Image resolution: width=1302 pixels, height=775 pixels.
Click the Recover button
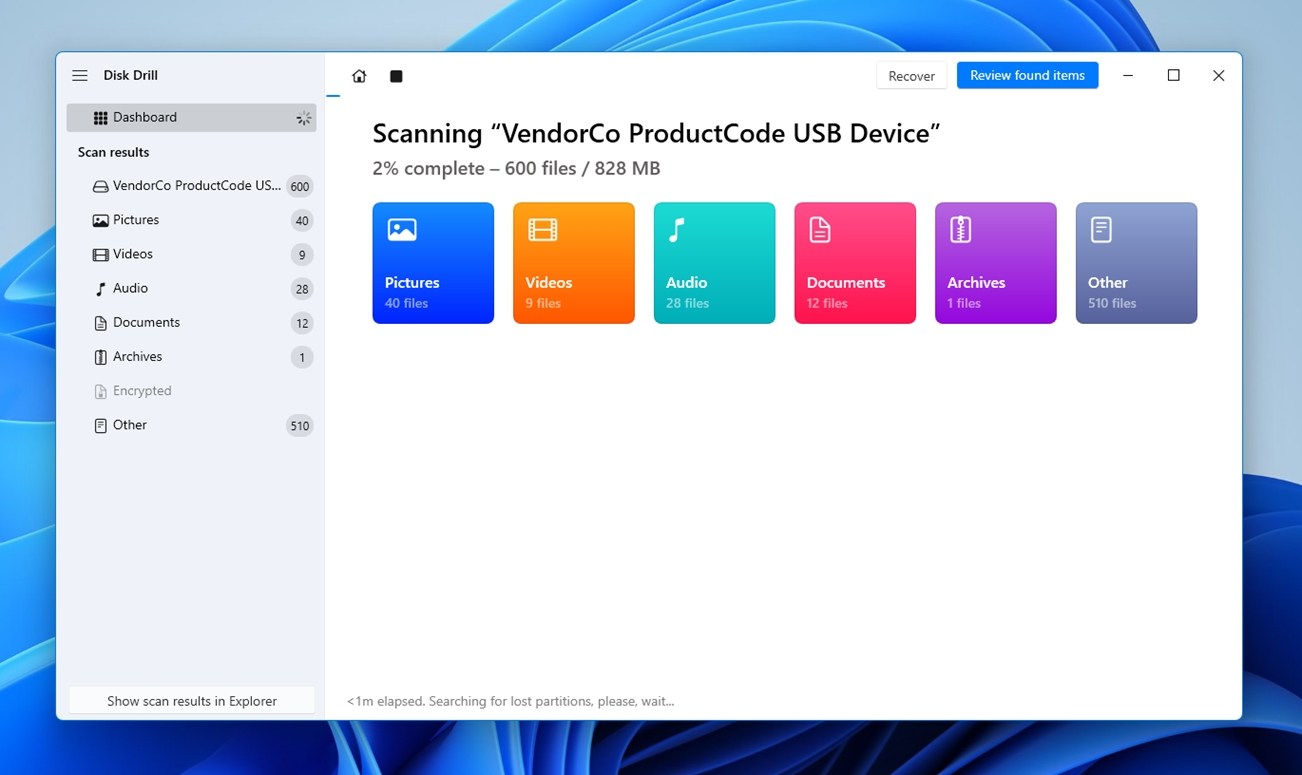(x=912, y=76)
